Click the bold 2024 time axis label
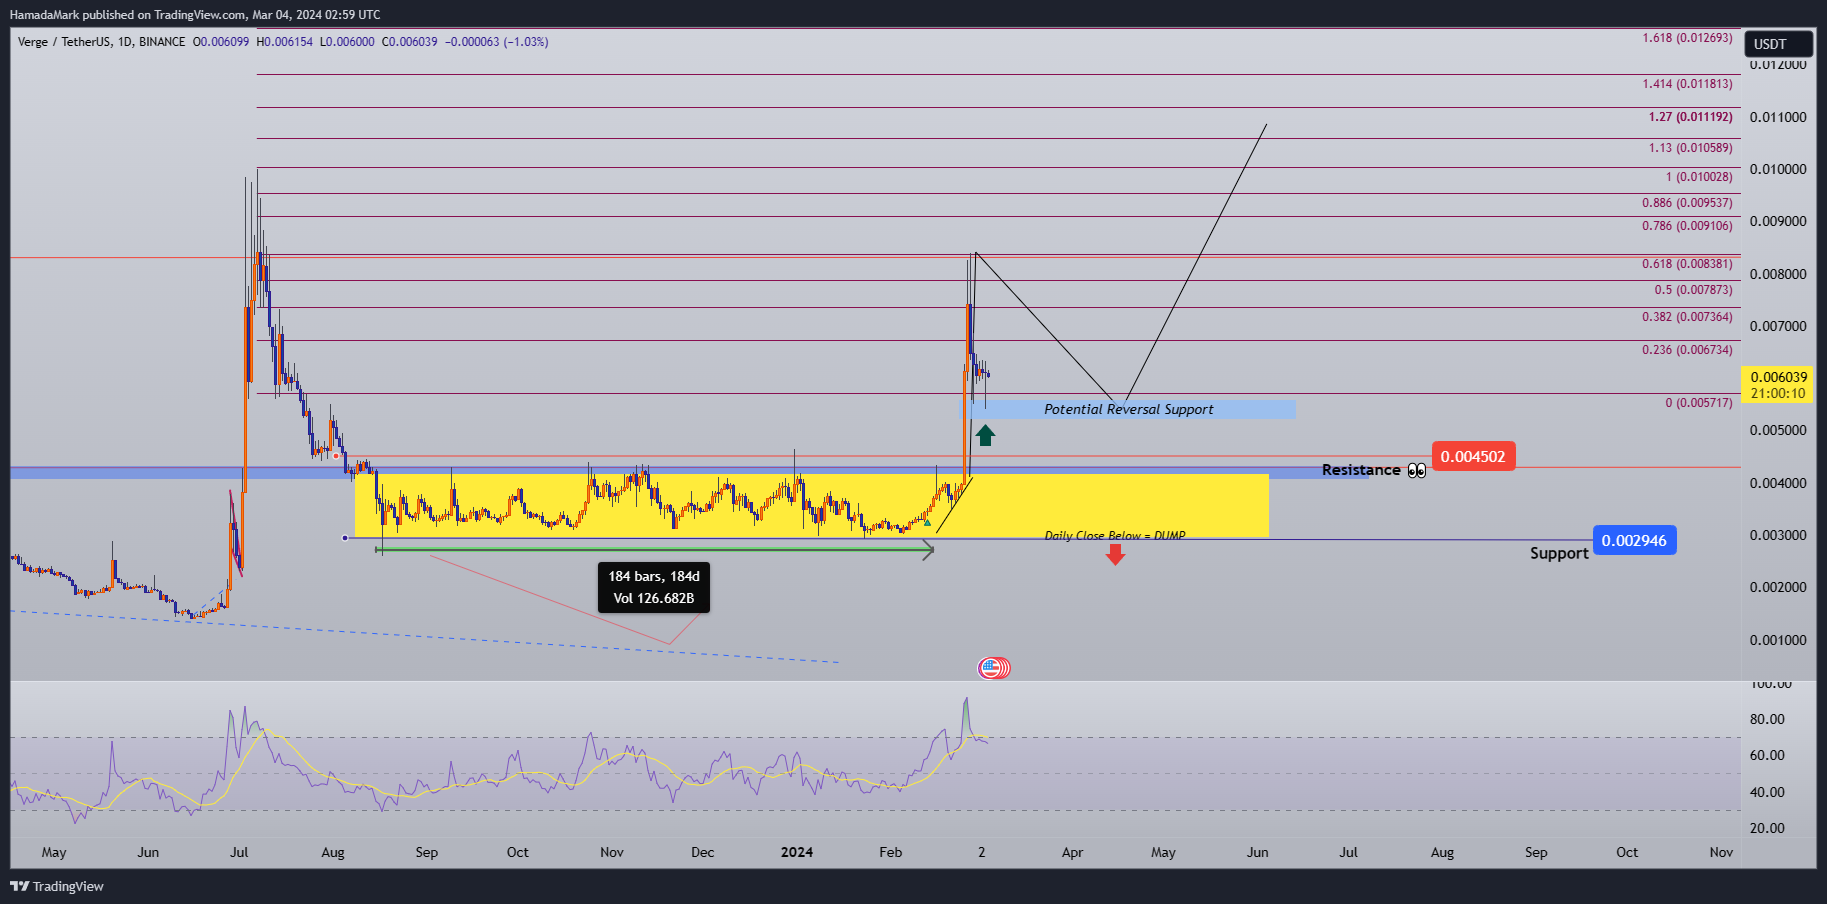This screenshot has width=1827, height=904. tap(797, 852)
